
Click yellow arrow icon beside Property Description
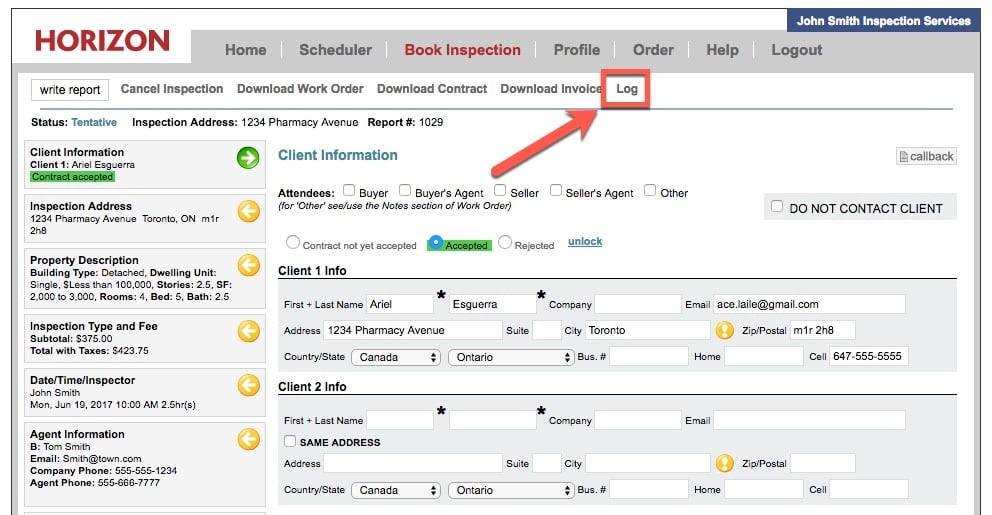pyautogui.click(x=248, y=265)
